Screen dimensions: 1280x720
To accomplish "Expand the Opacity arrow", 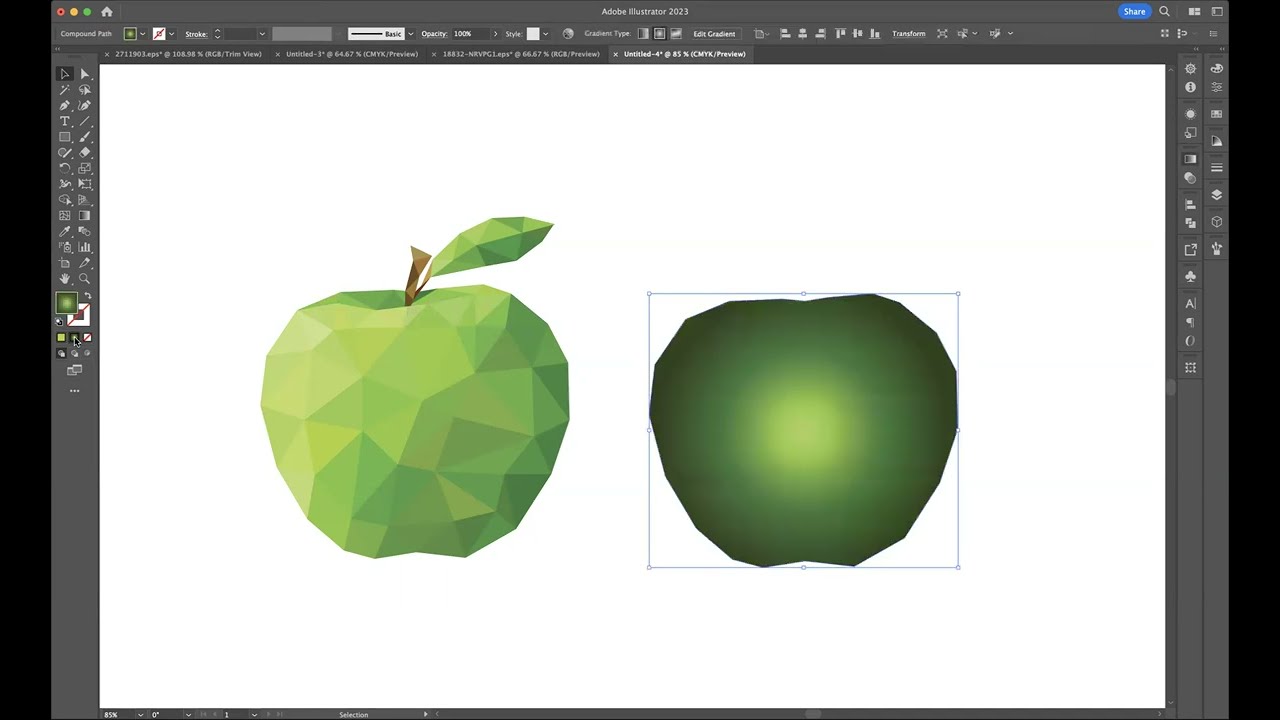I will [495, 33].
